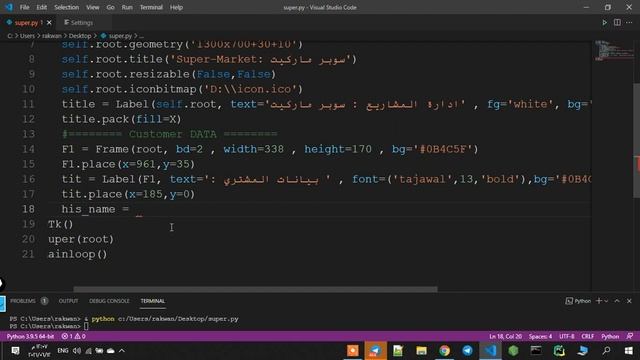Close the super.py editor tab
This screenshot has height=360, width=640.
coord(49,23)
